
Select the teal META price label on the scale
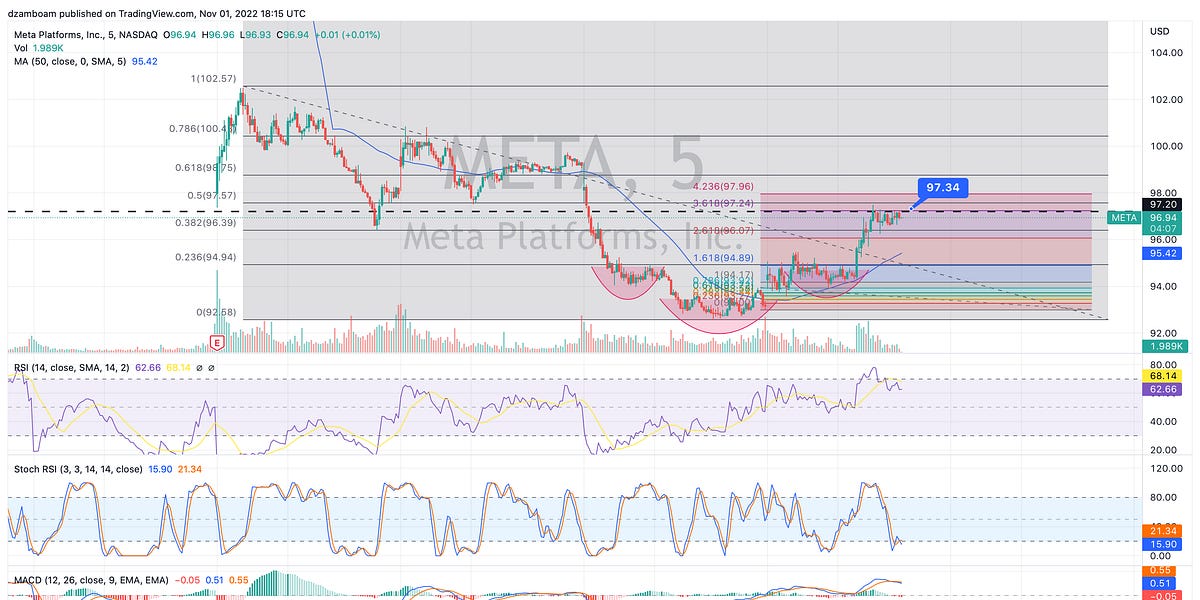coord(1123,216)
